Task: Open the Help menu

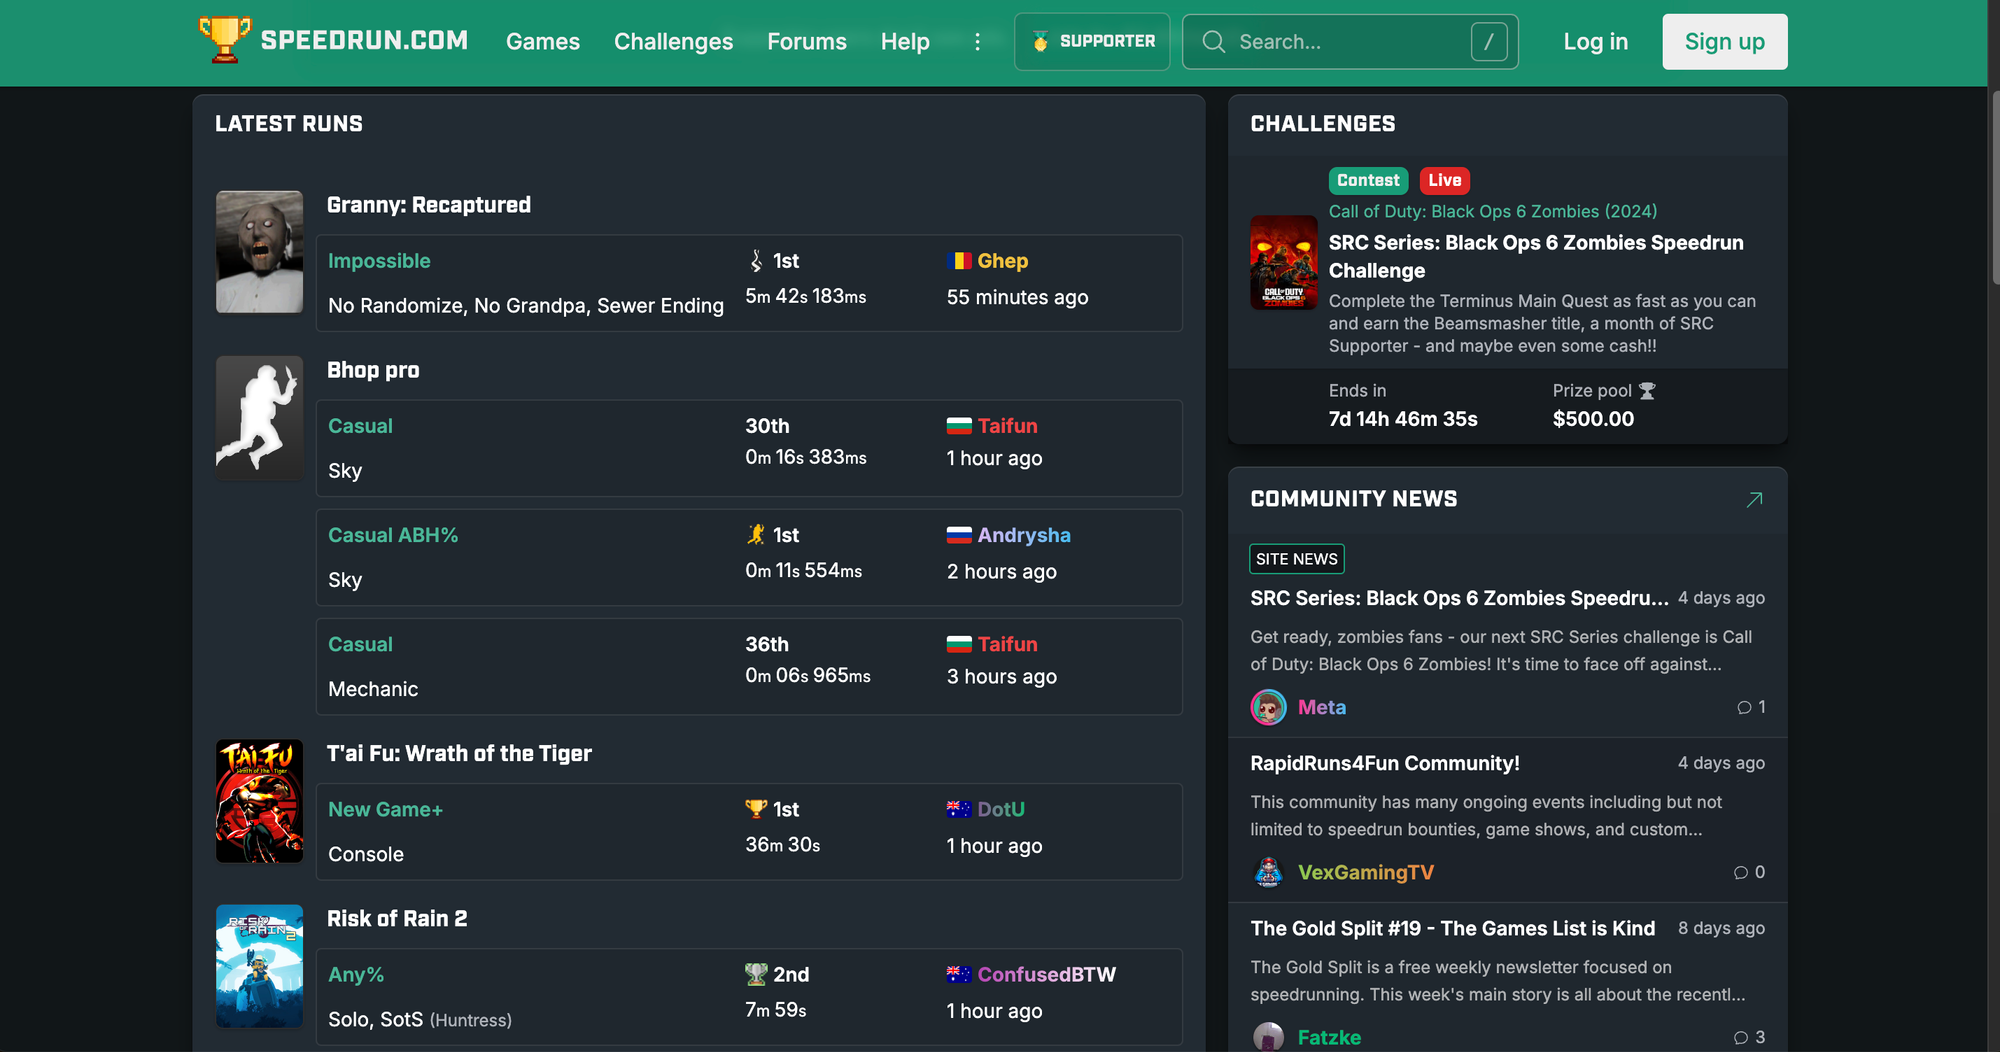Action: pyautogui.click(x=905, y=41)
